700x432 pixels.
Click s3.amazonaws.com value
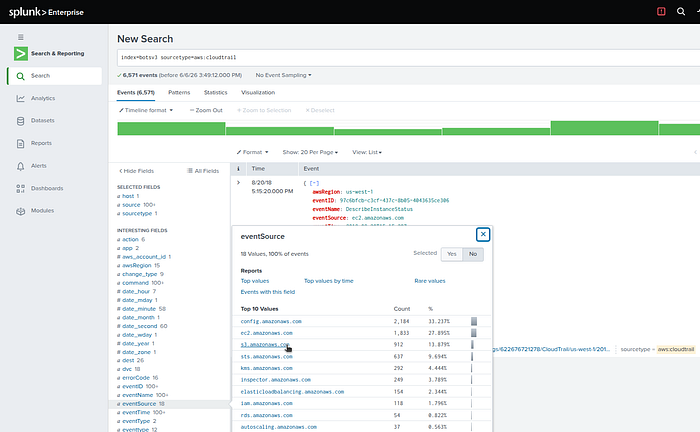[x=265, y=345]
